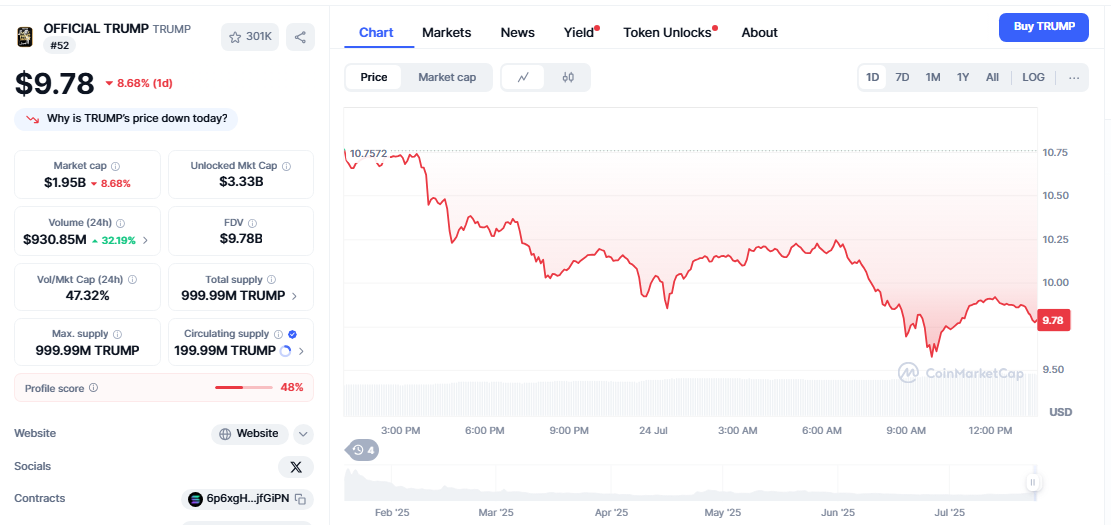Expand more websites dropdown chevron
The width and height of the screenshot is (1111, 525).
[x=303, y=434]
